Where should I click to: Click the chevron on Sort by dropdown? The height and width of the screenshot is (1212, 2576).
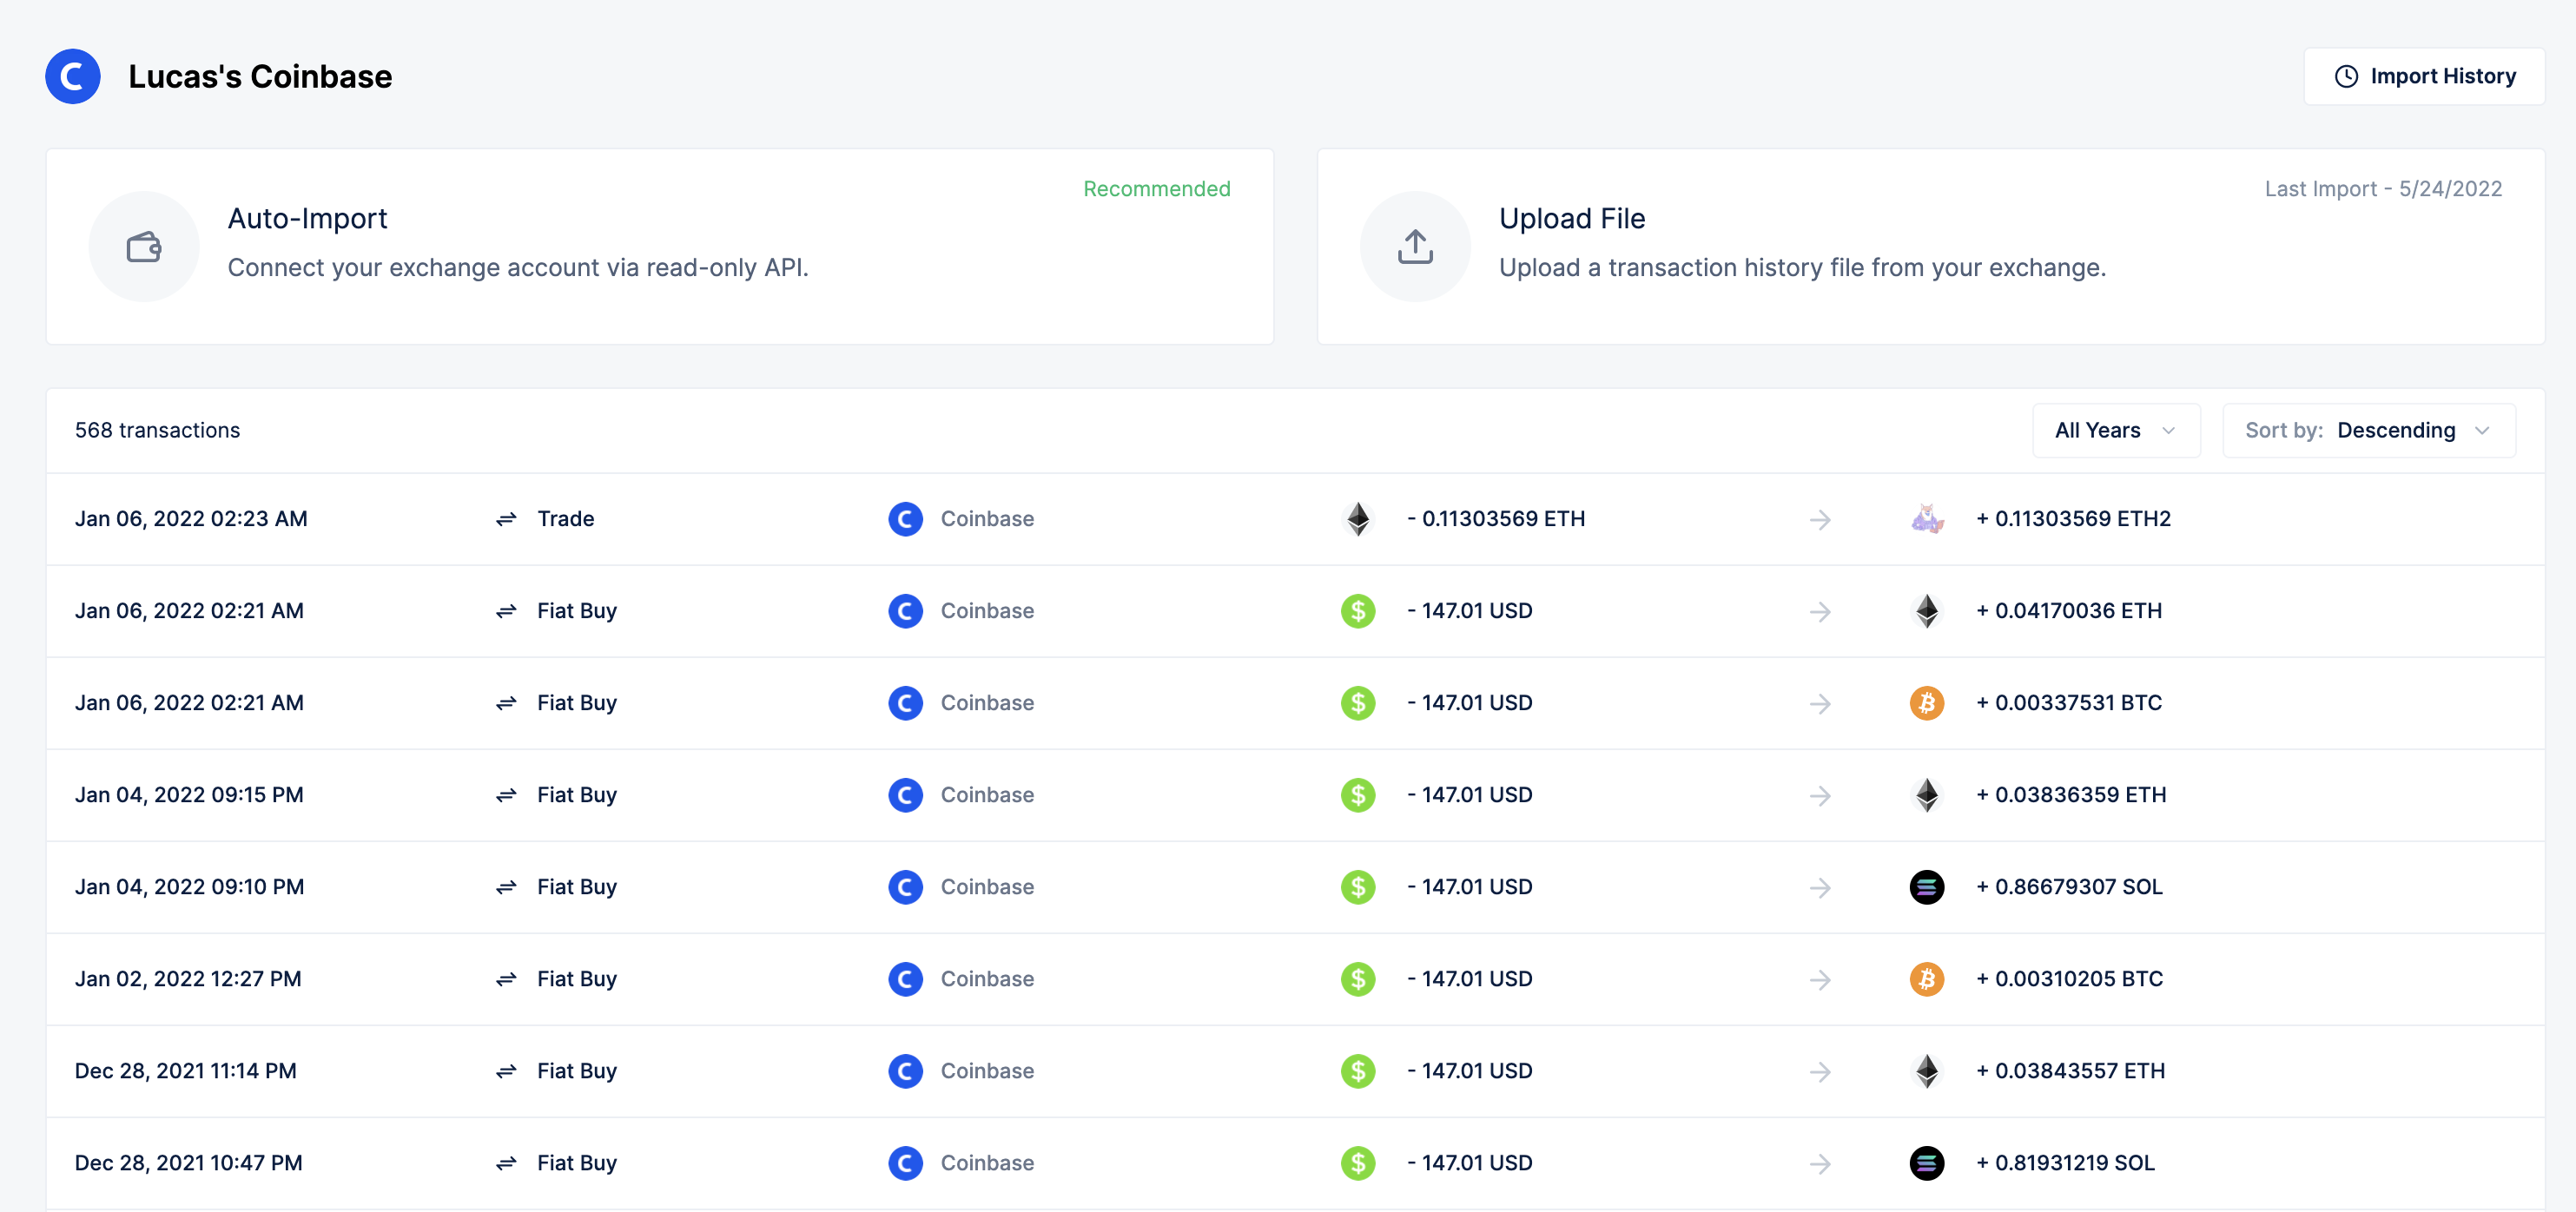(x=2482, y=431)
